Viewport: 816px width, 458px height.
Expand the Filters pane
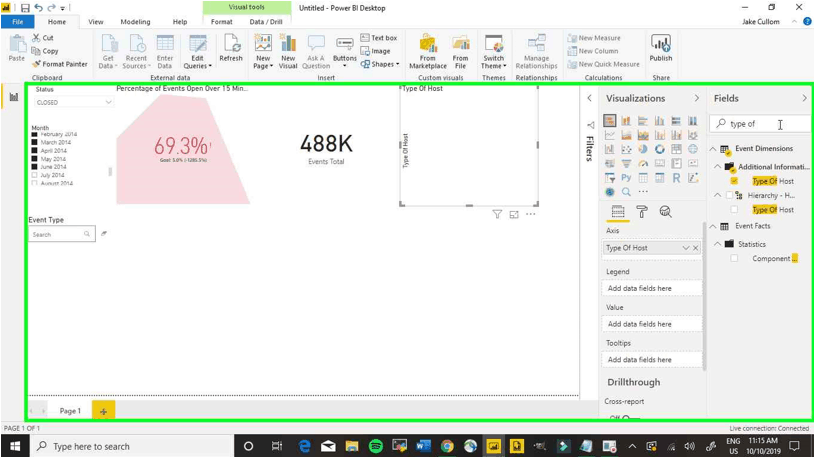tap(590, 98)
